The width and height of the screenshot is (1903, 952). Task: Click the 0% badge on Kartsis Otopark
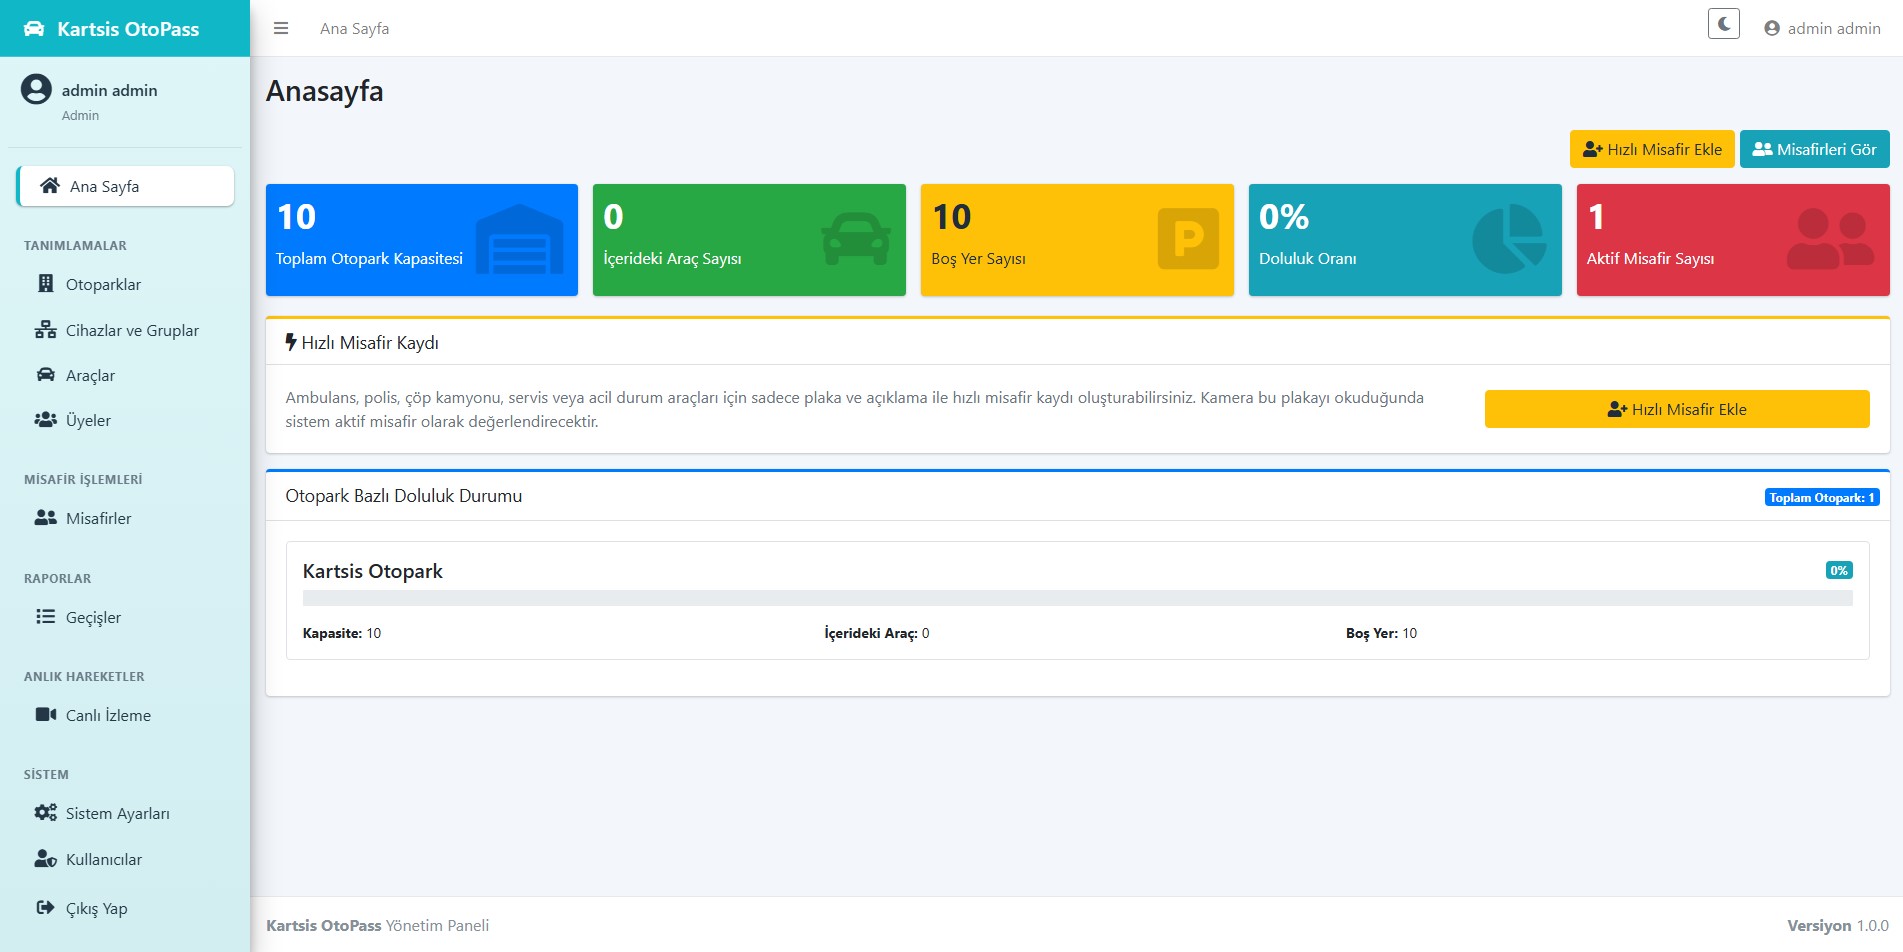click(x=1839, y=570)
